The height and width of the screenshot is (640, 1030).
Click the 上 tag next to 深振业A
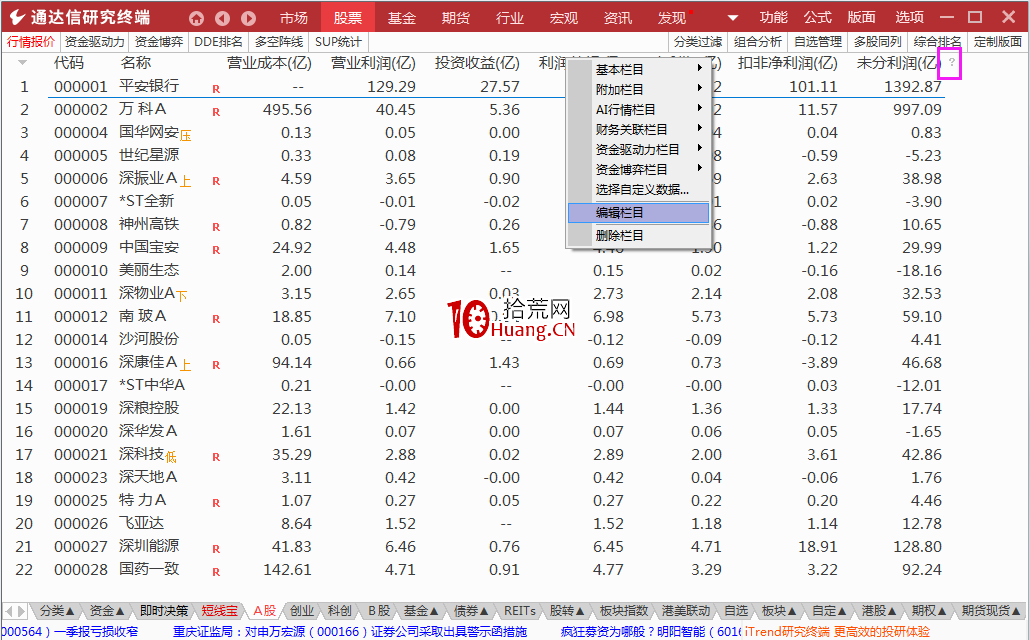tap(185, 181)
